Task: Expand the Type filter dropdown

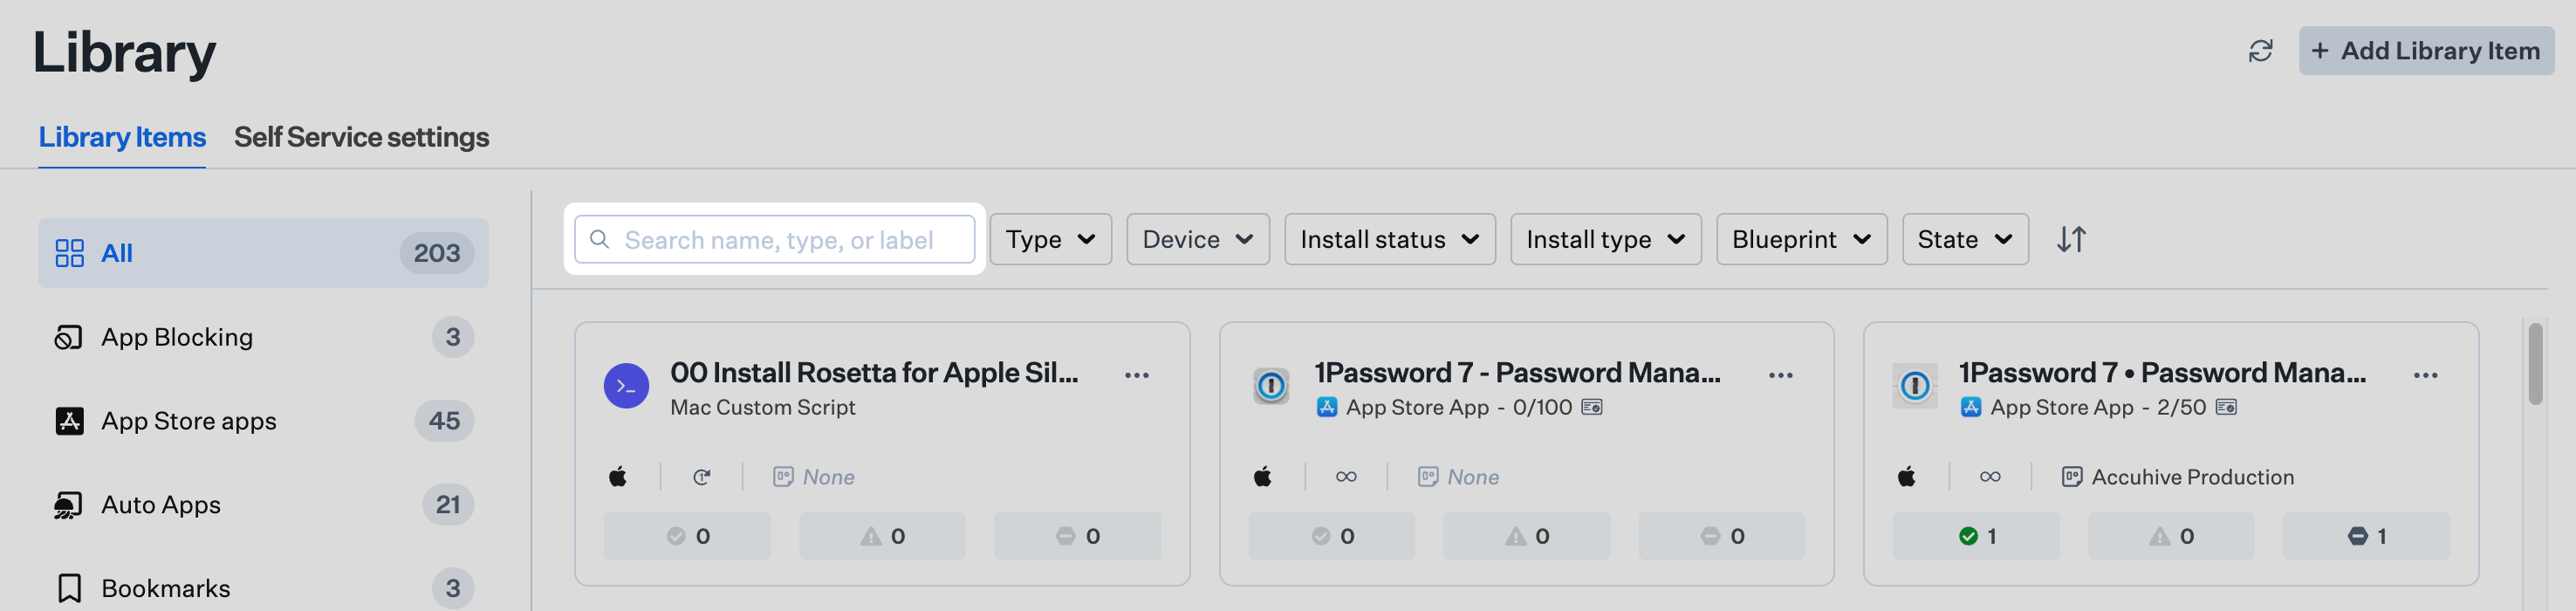Action: click(x=1050, y=240)
